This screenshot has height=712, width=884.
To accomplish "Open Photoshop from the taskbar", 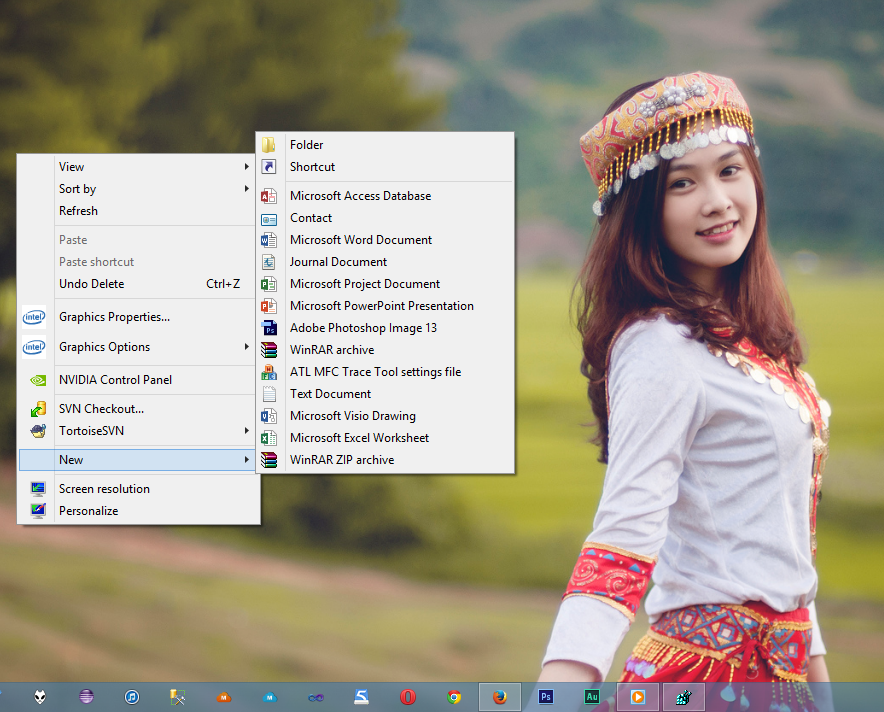I will tap(545, 697).
